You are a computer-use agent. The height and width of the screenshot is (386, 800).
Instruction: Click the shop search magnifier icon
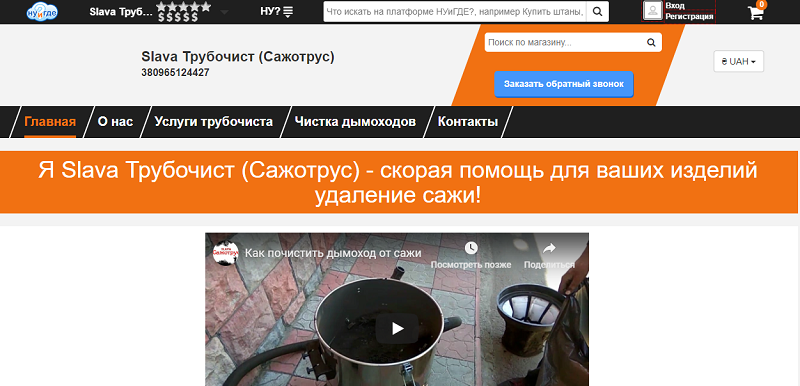[x=651, y=42]
